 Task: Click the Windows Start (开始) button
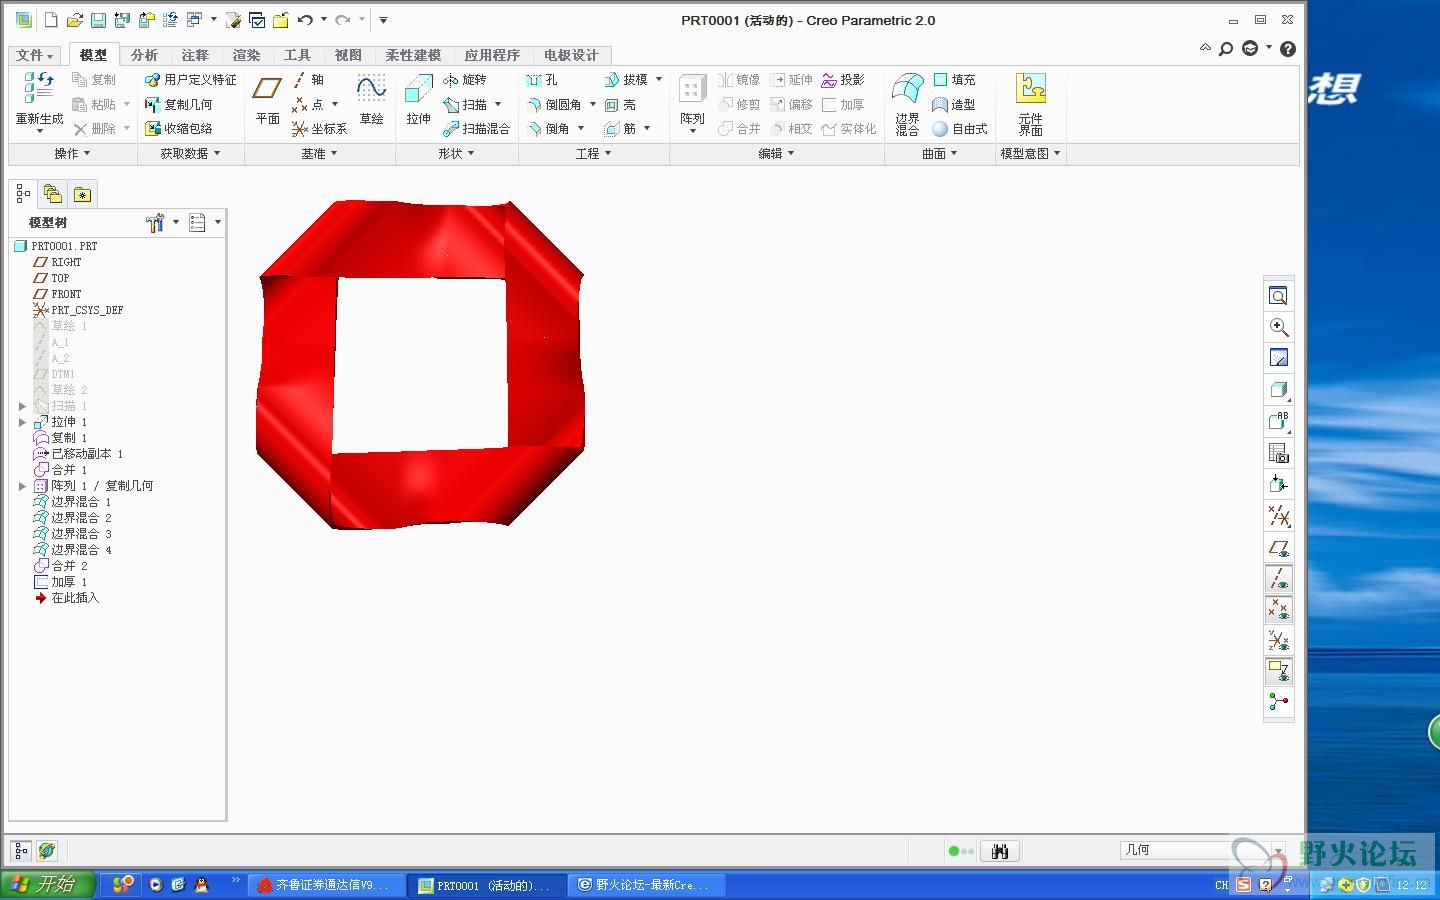(x=47, y=884)
